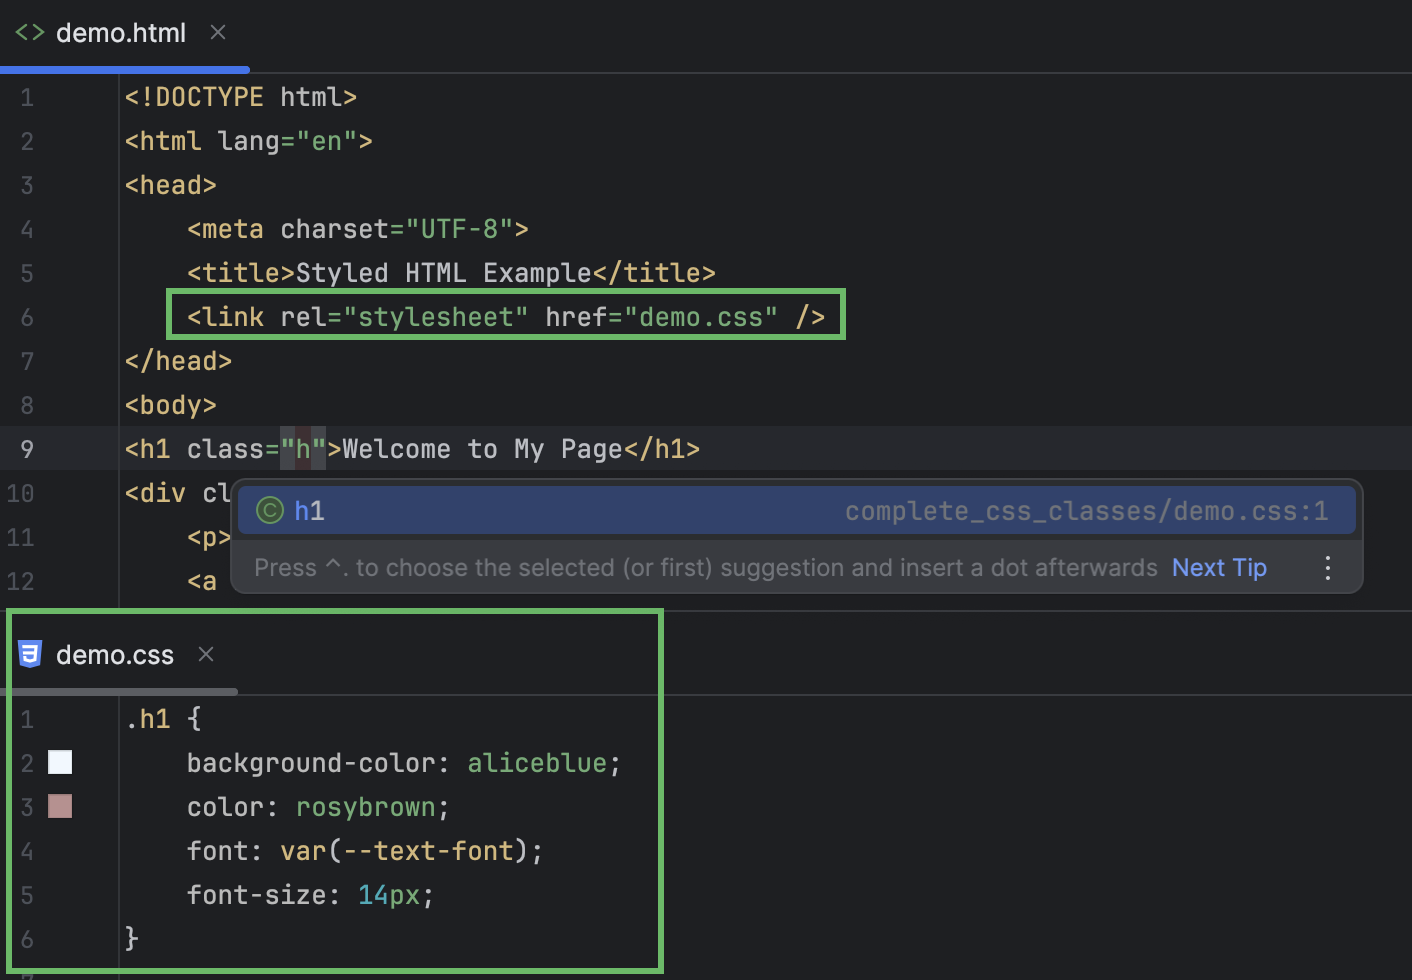Click the background-color property name

[311, 763]
